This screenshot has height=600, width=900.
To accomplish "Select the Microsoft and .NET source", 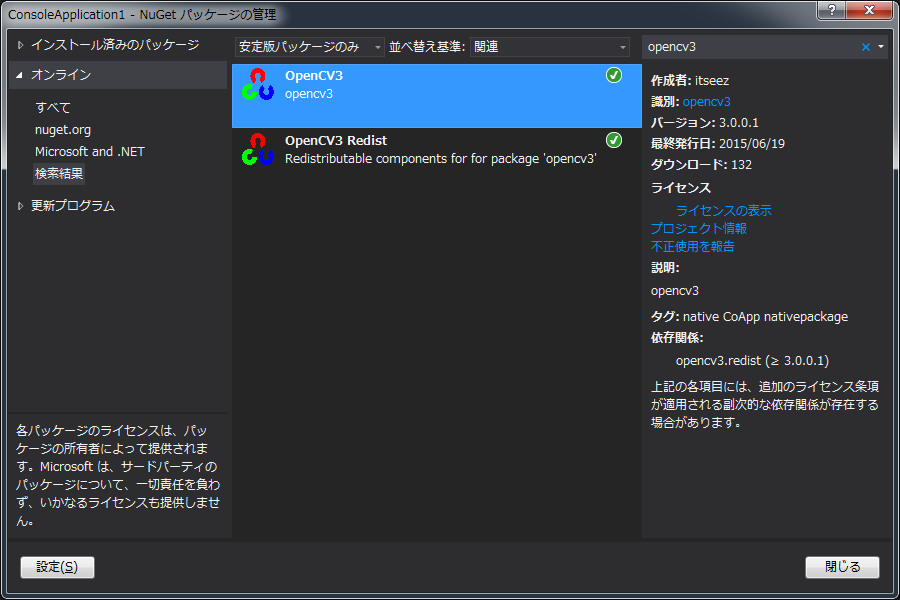I will (90, 152).
